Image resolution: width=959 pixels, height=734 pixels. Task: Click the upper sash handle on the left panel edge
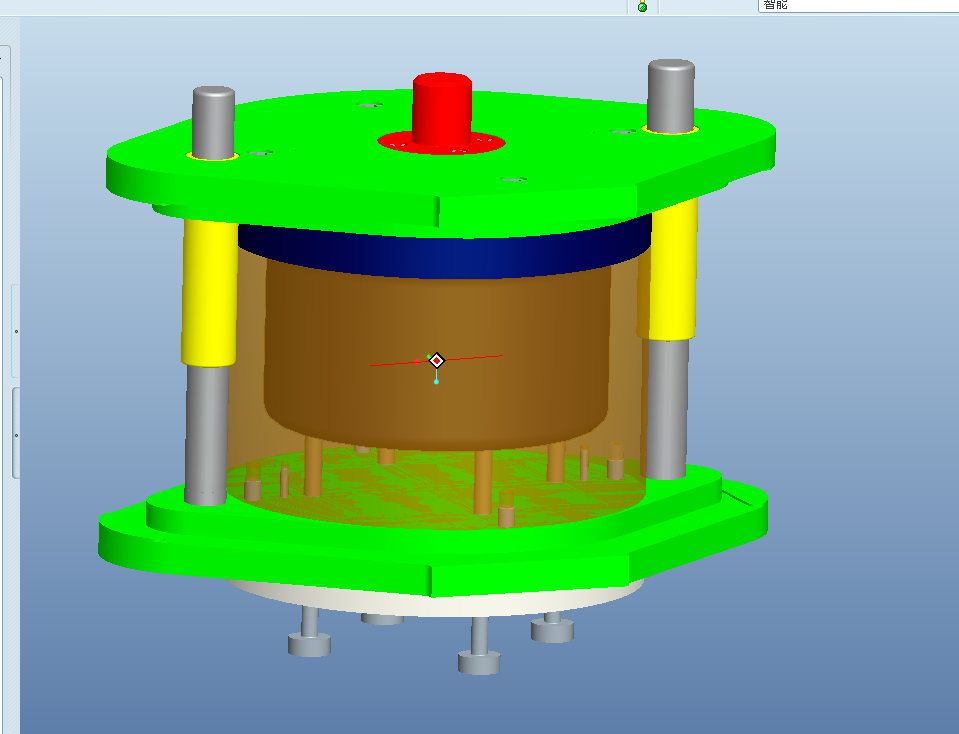16,331
